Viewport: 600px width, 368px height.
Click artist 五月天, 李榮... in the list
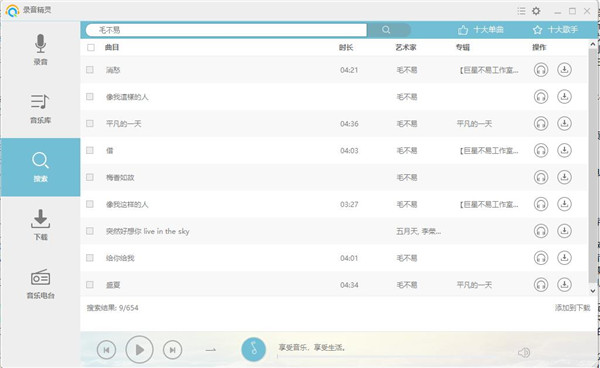(419, 231)
